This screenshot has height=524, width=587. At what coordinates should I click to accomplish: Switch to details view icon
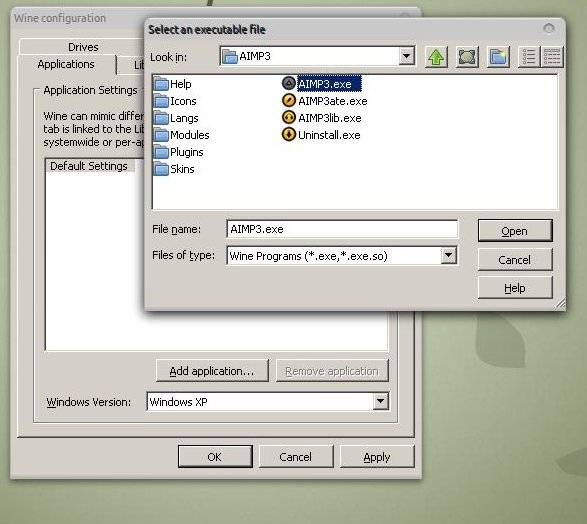pos(552,57)
